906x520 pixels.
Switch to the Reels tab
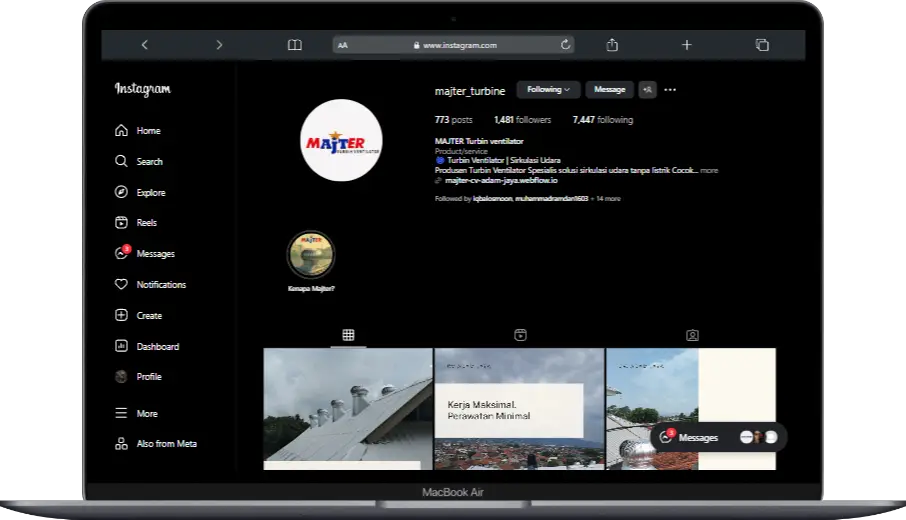[520, 335]
